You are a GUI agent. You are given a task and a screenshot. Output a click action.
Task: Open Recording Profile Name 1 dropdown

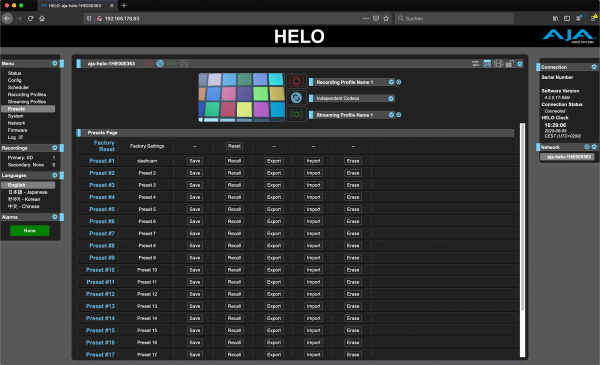click(x=391, y=82)
